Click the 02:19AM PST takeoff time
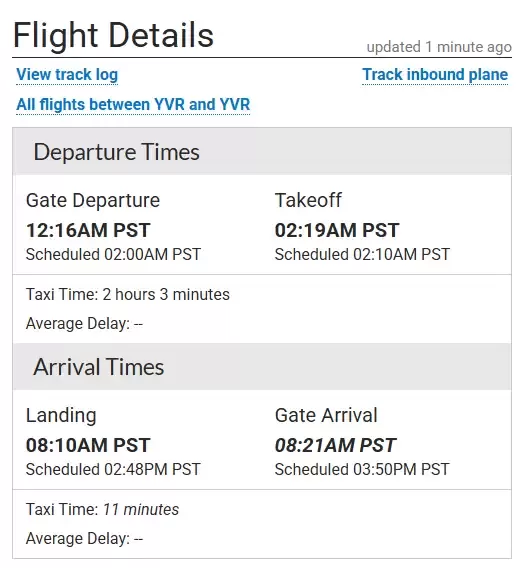This screenshot has height=568, width=519. tap(337, 230)
